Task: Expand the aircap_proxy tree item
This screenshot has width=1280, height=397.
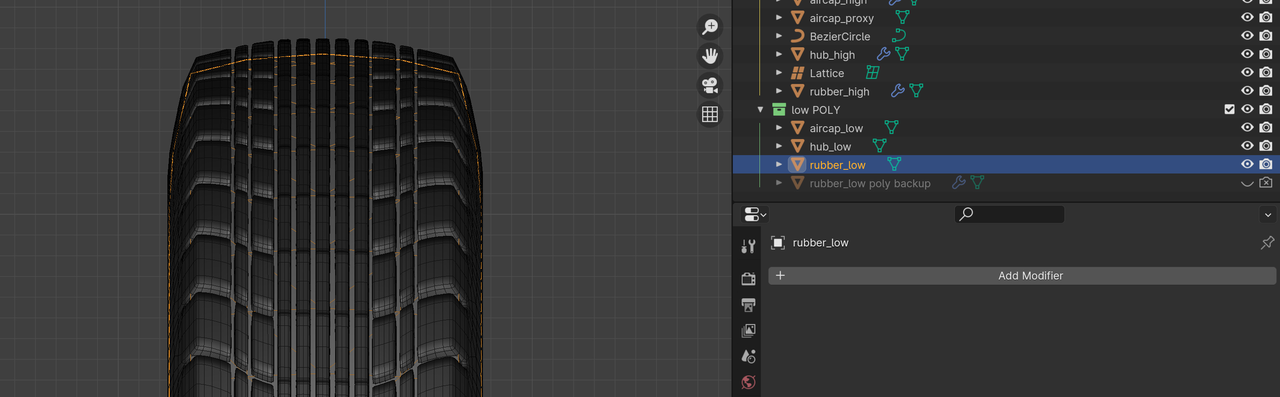Action: (779, 18)
